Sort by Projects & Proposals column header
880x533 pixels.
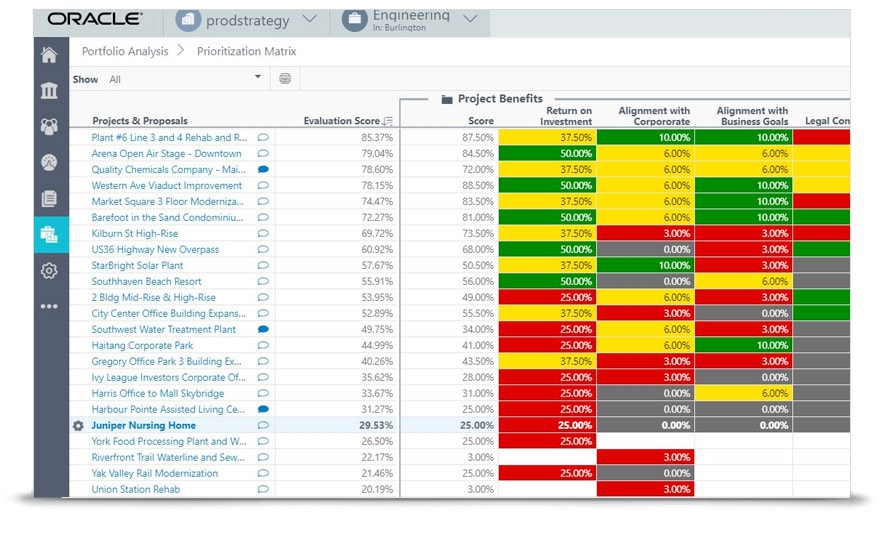[140, 121]
